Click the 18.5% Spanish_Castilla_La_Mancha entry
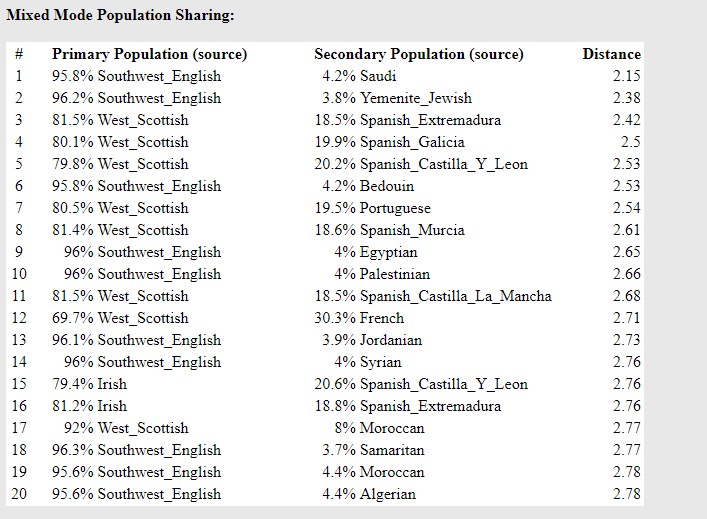This screenshot has height=519, width=707. click(433, 296)
